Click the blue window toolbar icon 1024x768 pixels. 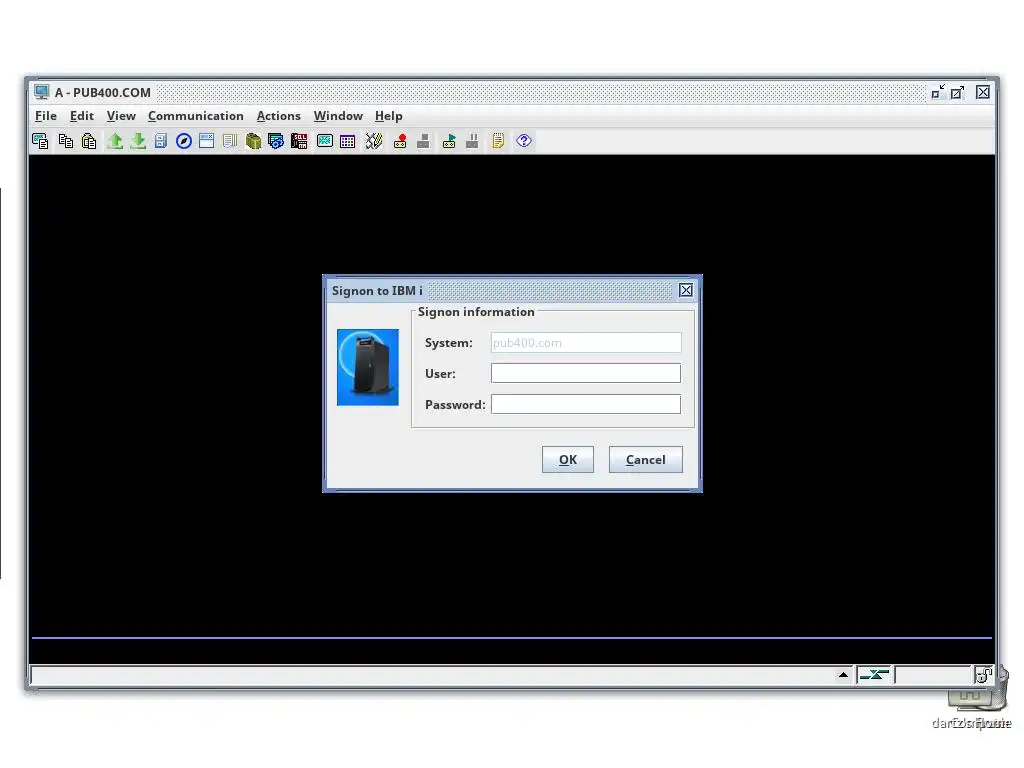(x=206, y=141)
